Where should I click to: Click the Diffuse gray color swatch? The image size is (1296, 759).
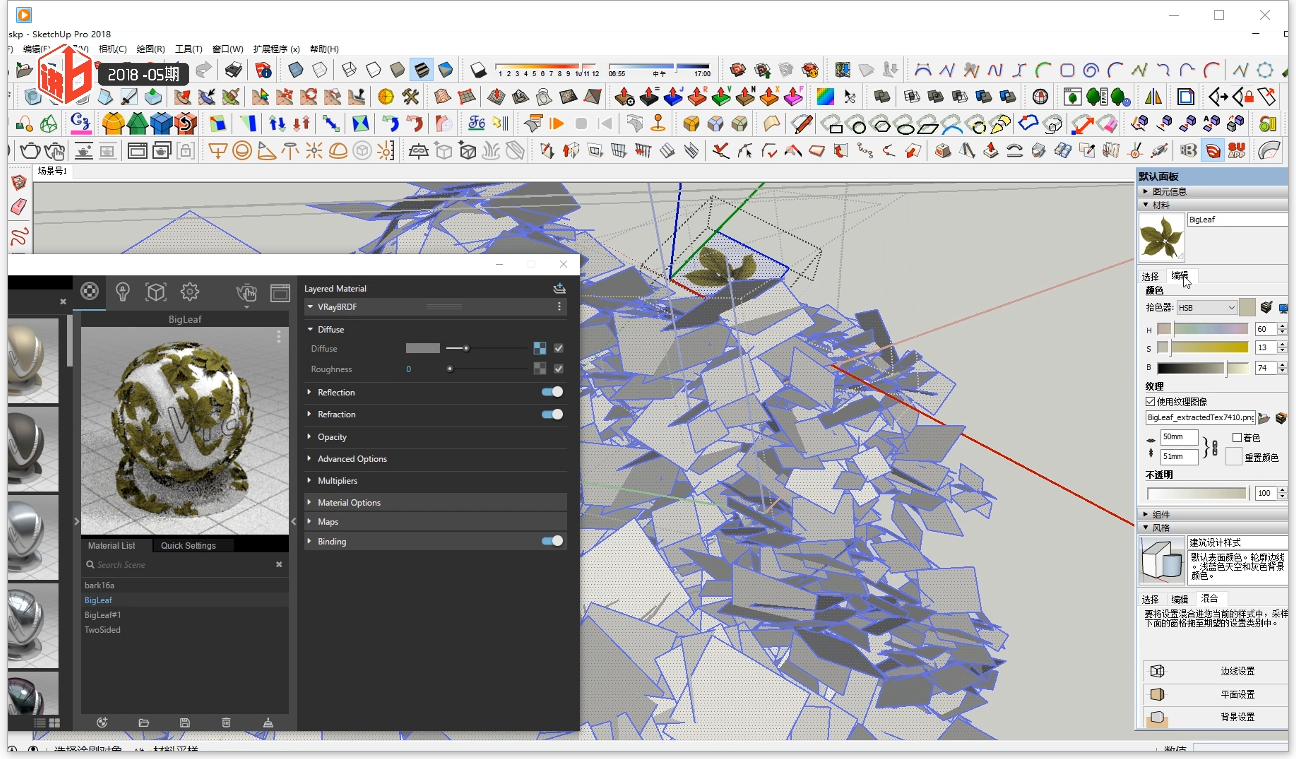pos(422,348)
